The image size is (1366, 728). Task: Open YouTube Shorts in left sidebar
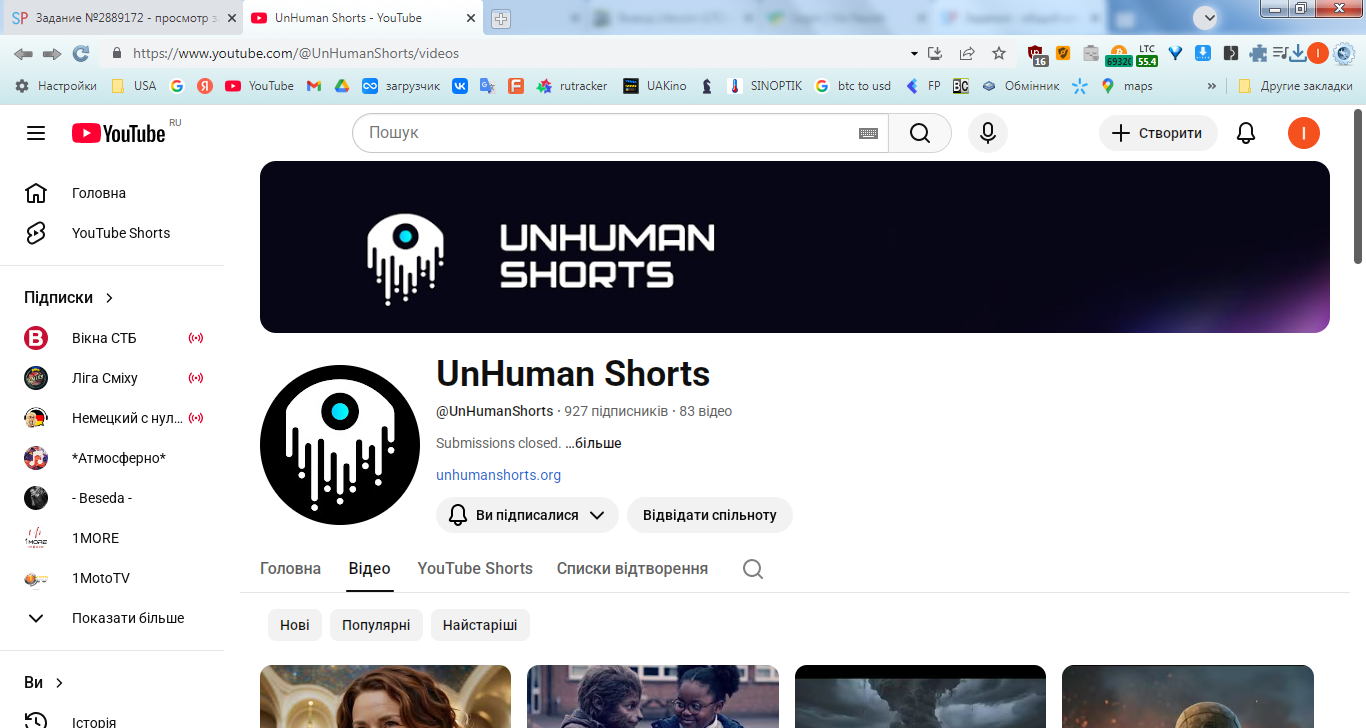tap(112, 233)
